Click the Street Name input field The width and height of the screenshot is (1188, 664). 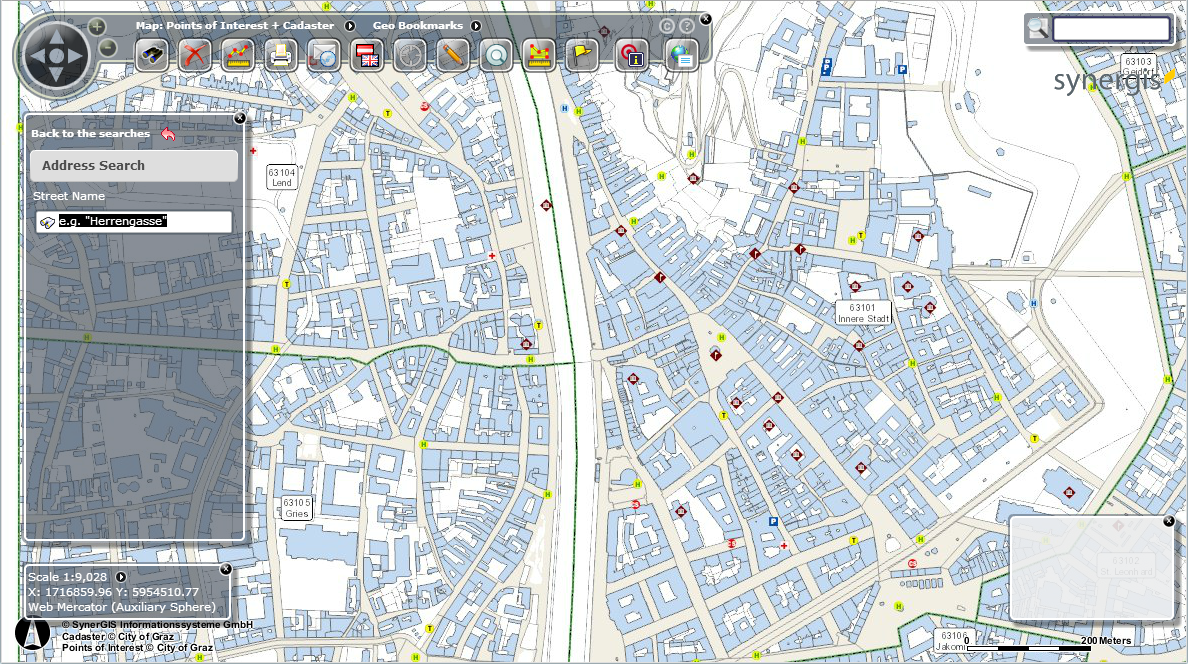pyautogui.click(x=140, y=221)
